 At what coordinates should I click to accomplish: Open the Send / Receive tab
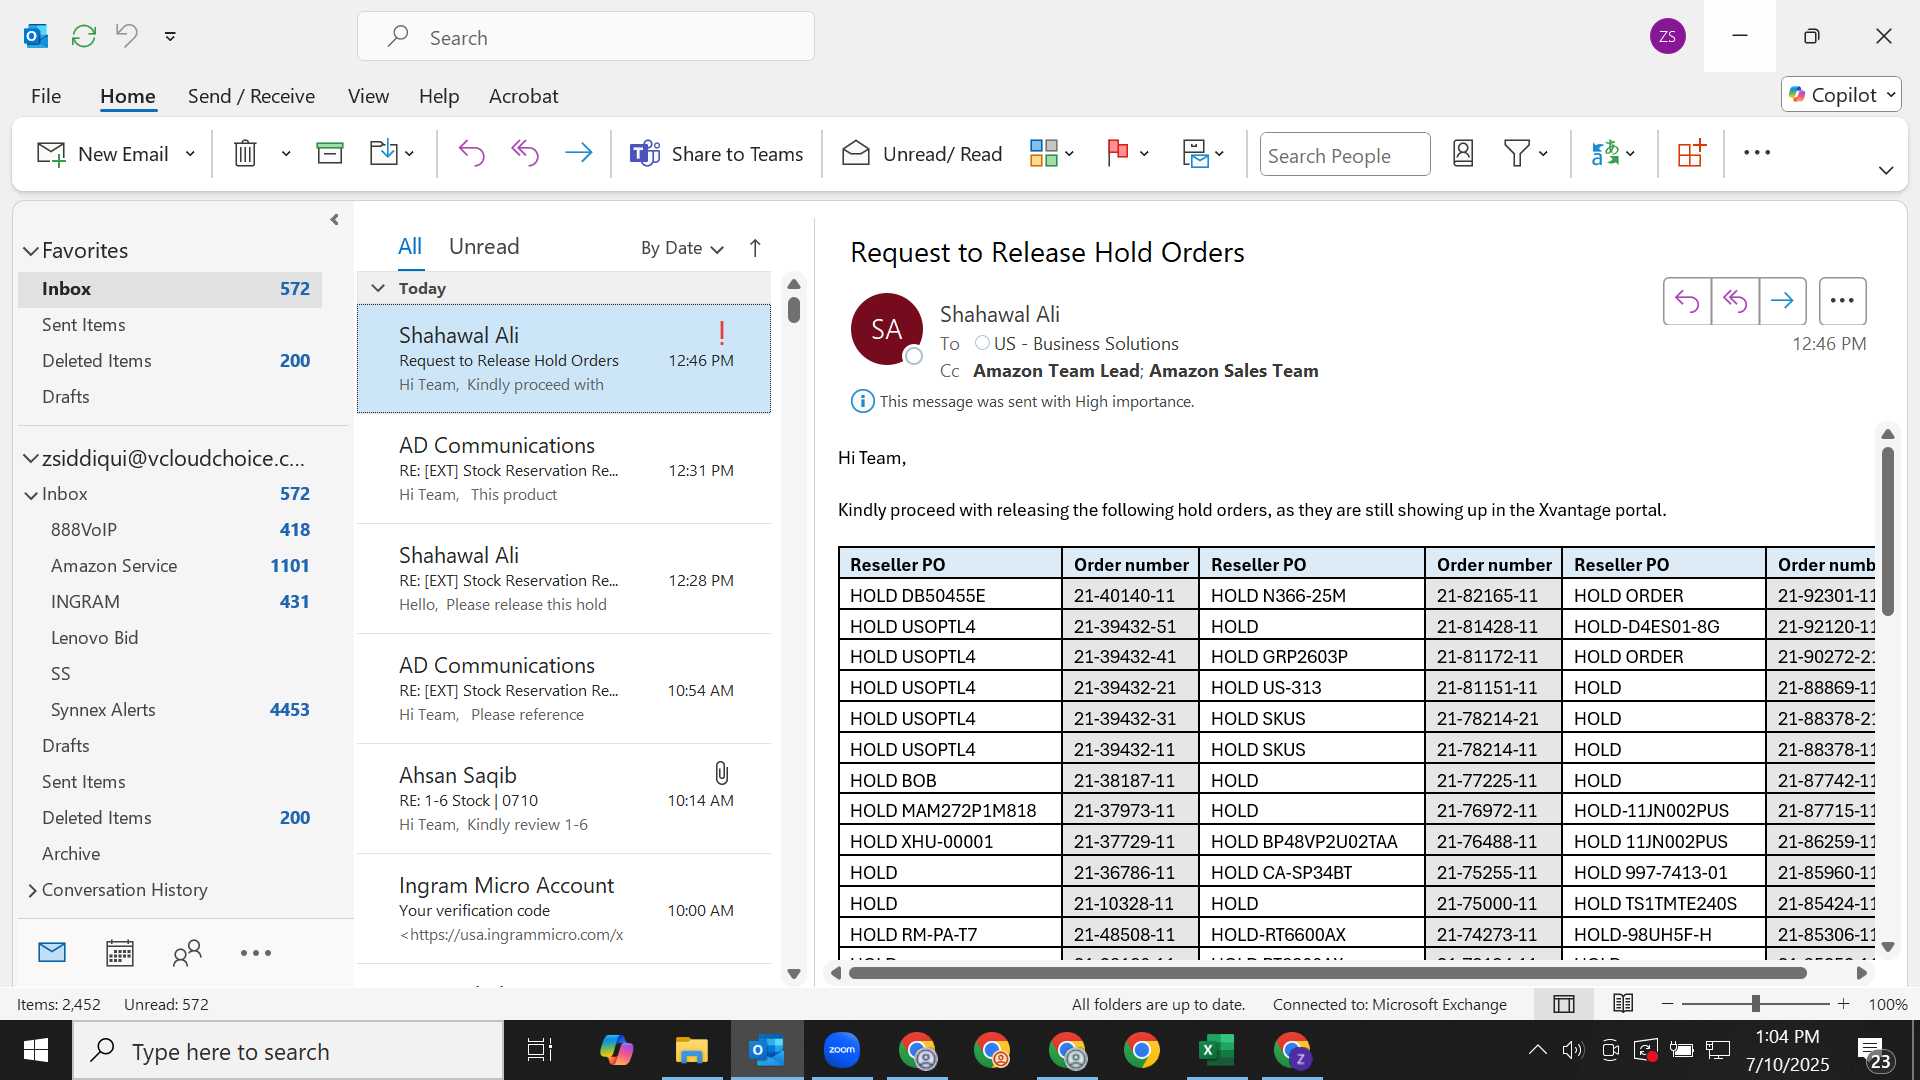(251, 96)
